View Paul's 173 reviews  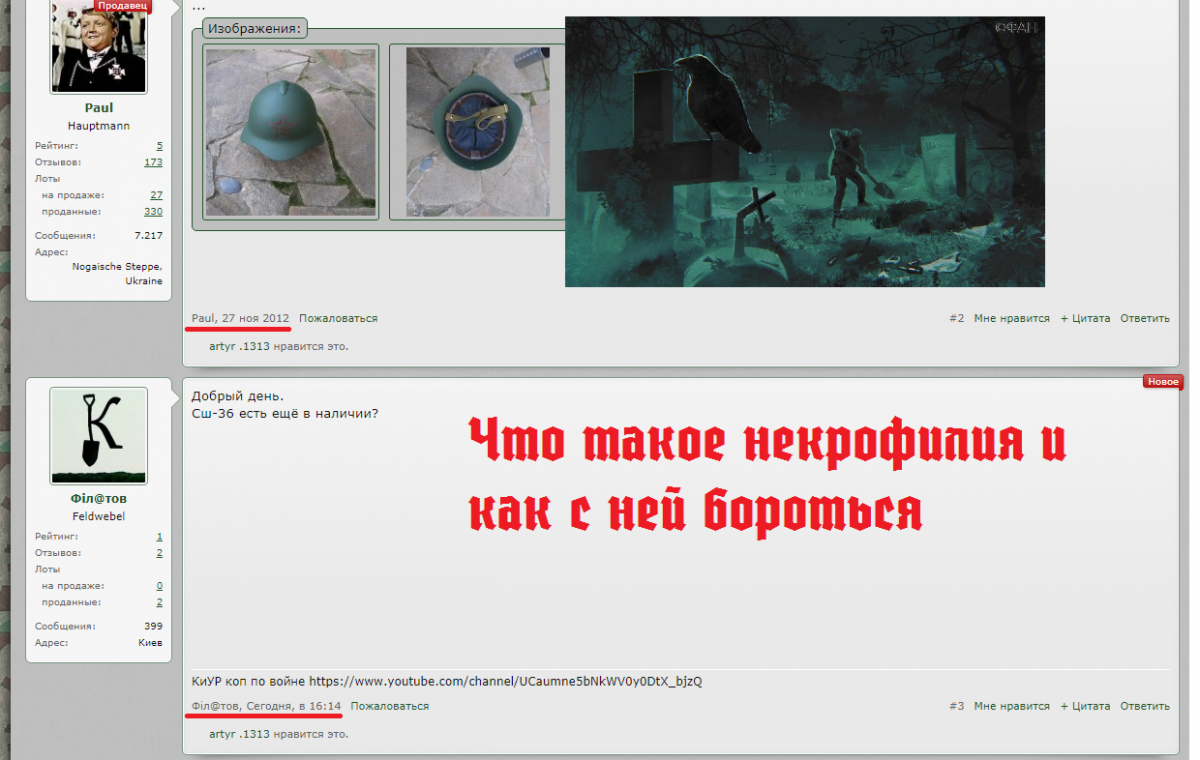(x=153, y=162)
